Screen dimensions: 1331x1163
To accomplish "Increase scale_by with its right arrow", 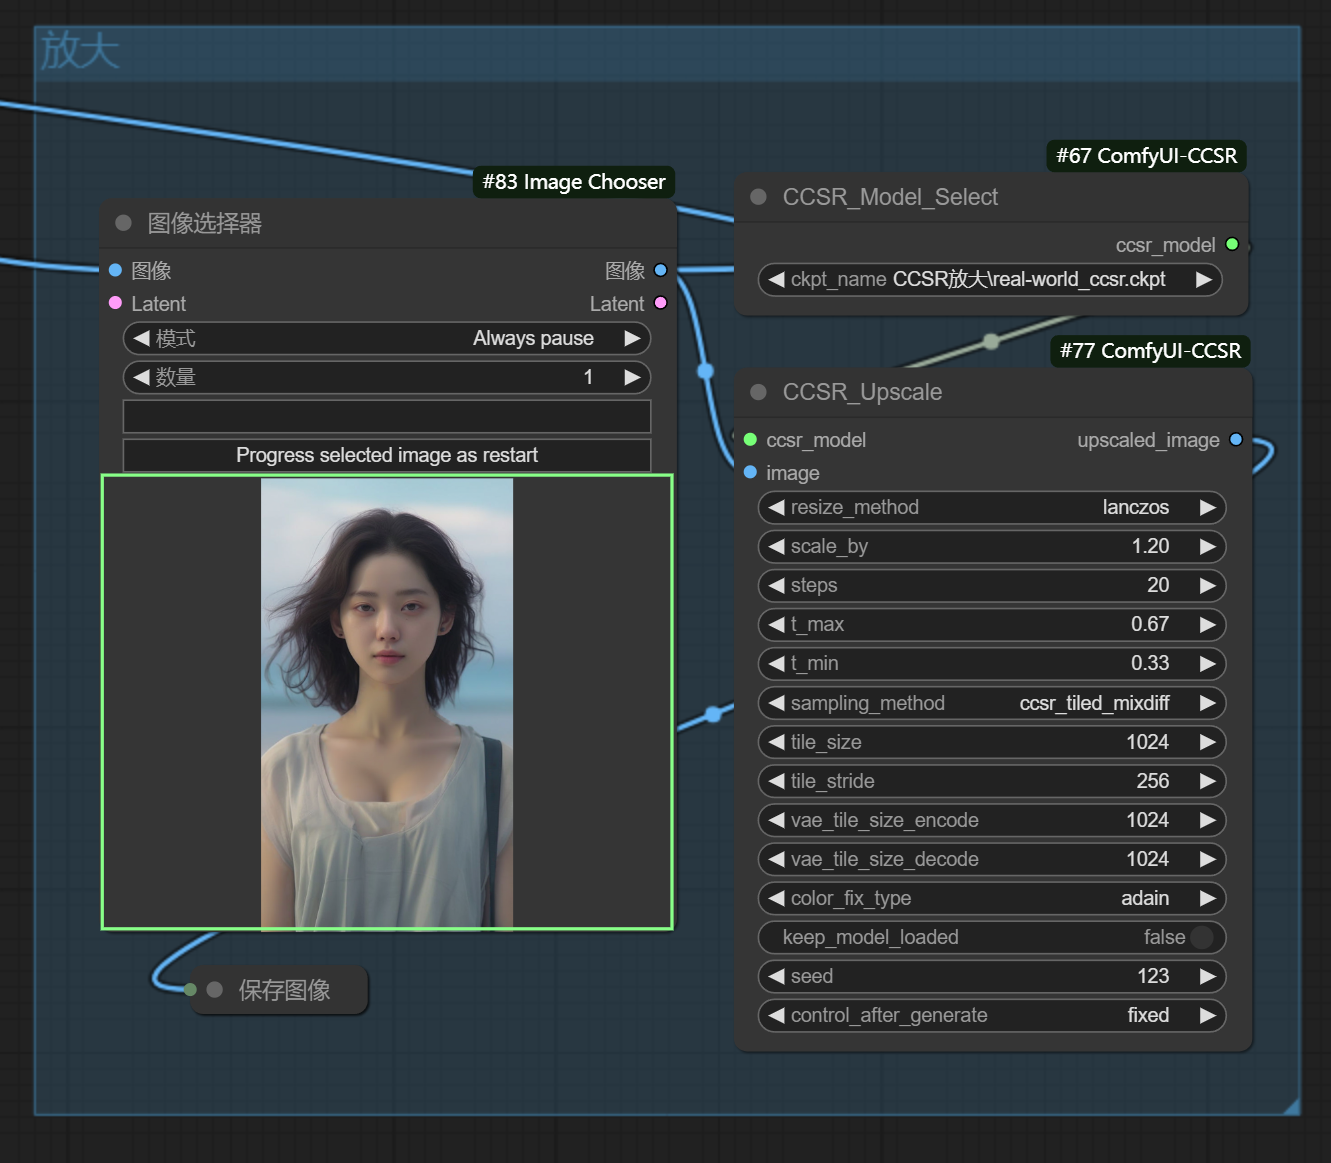I will 1207,546.
